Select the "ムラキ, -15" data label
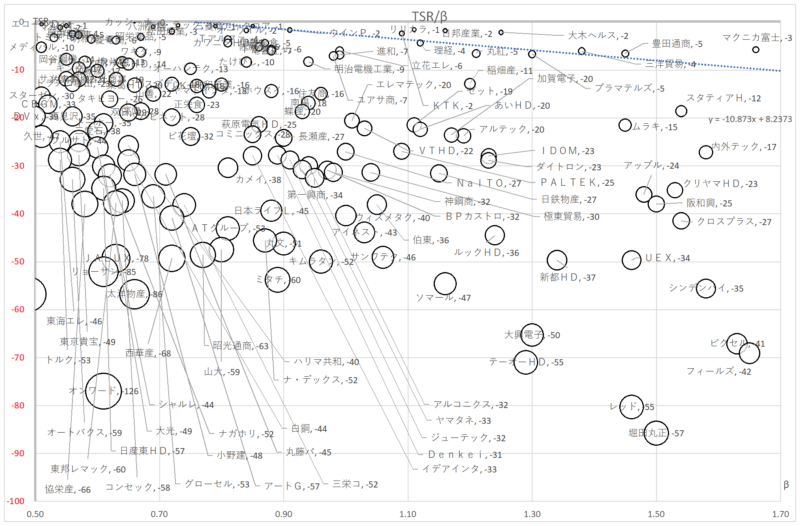 coord(655,127)
